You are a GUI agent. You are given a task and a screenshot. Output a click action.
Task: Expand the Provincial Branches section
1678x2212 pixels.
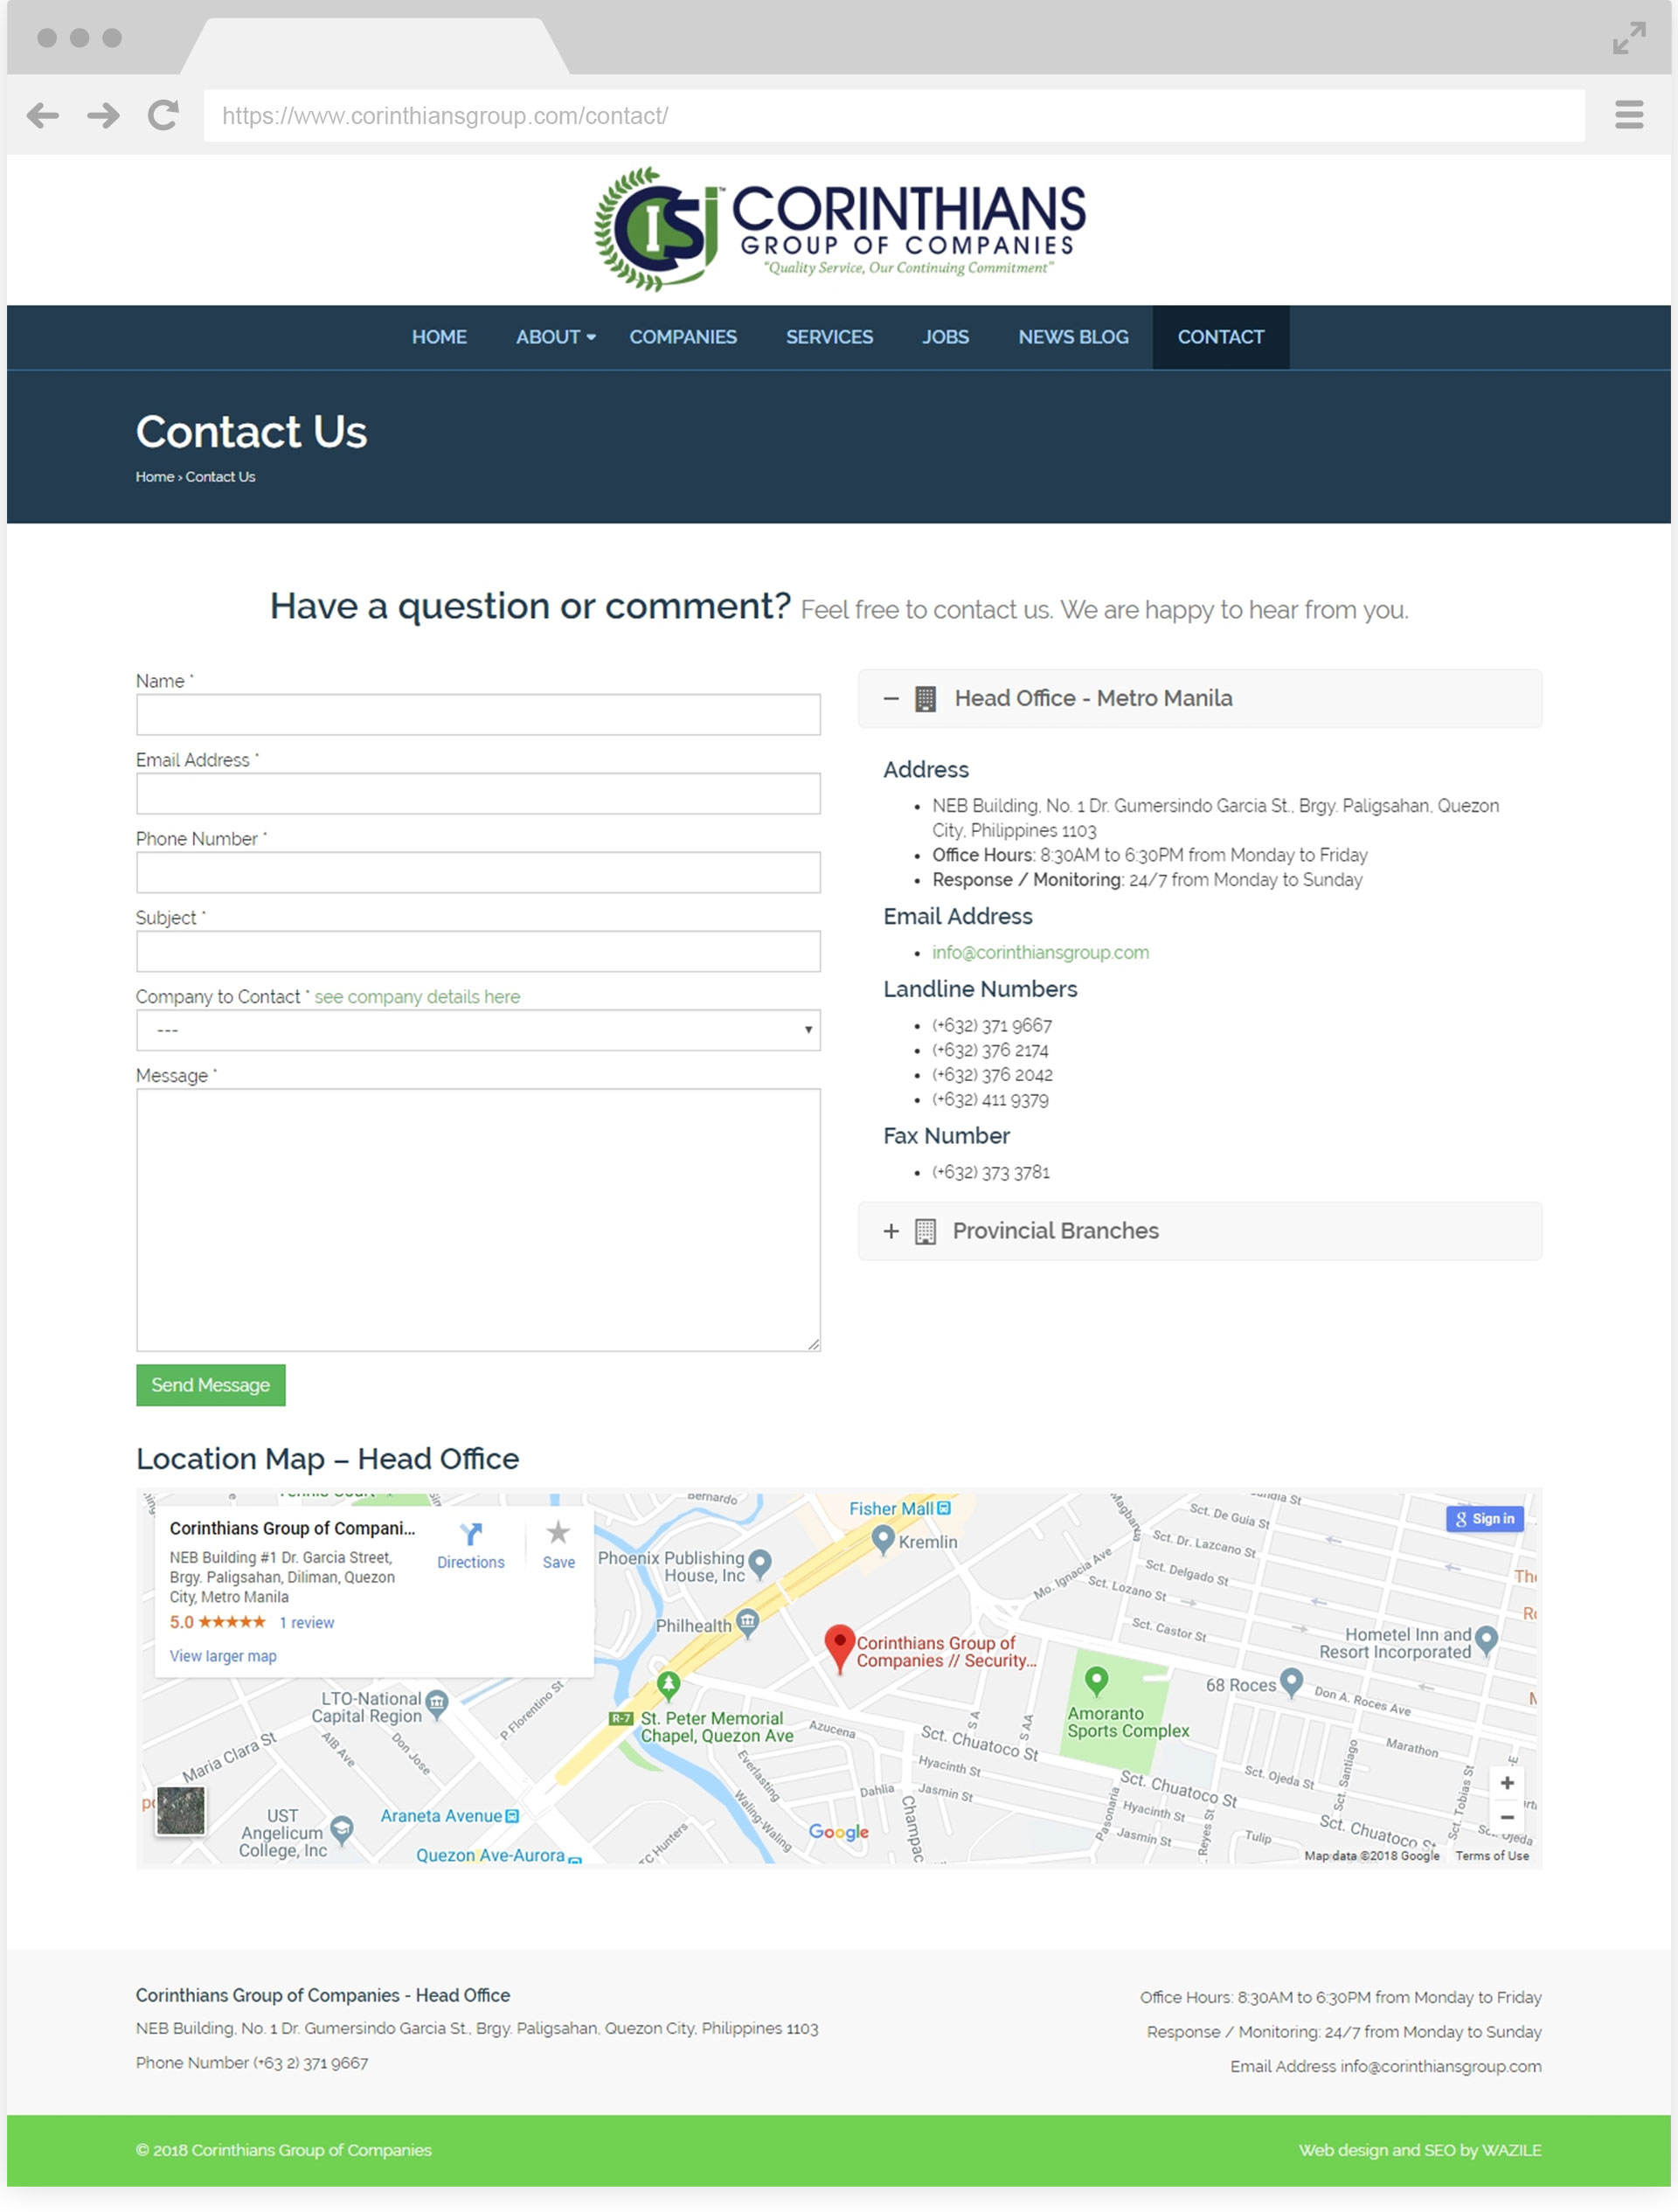point(1199,1231)
